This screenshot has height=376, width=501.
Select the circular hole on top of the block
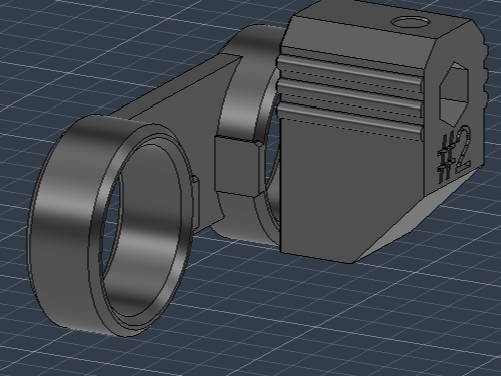[410, 23]
